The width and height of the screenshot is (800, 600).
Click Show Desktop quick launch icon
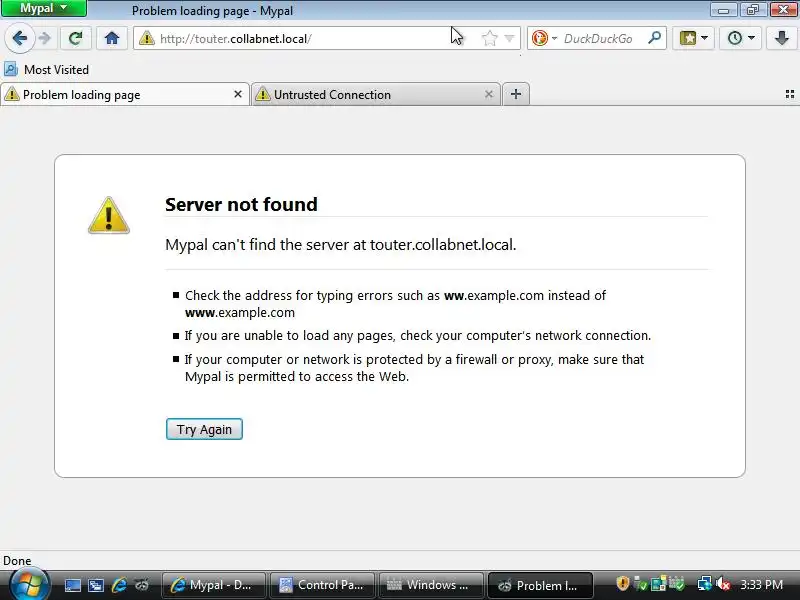point(72,585)
